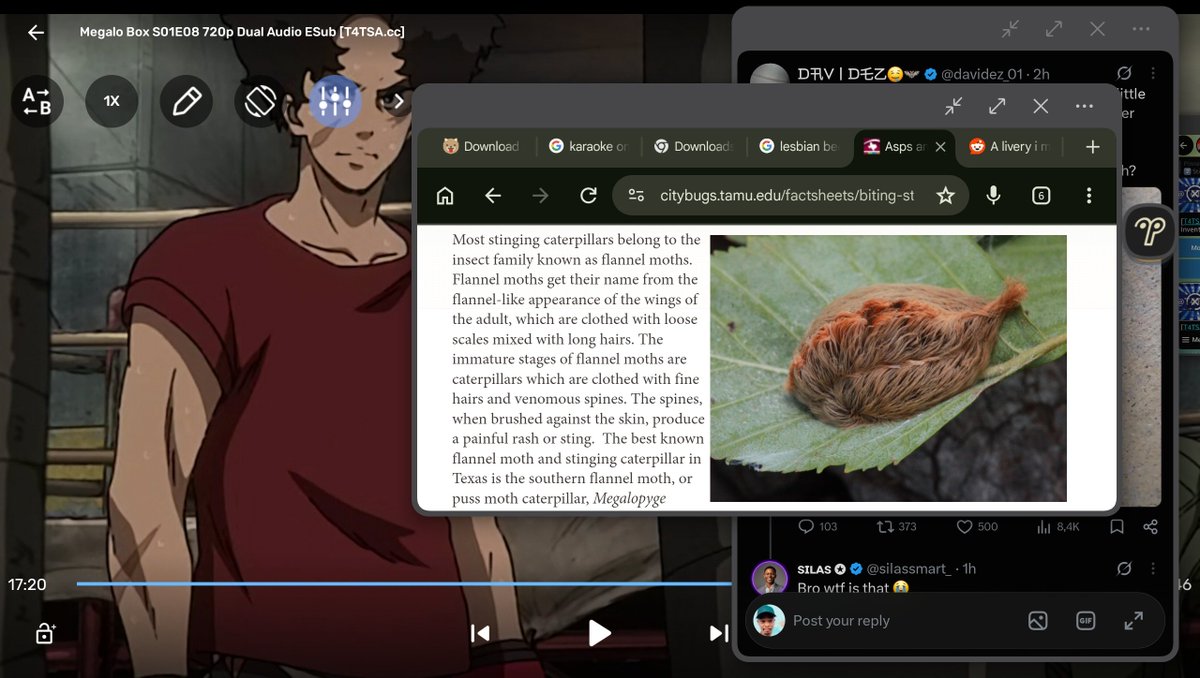View site info icon in address bar
Viewport: 1200px width, 678px height.
[x=636, y=196]
